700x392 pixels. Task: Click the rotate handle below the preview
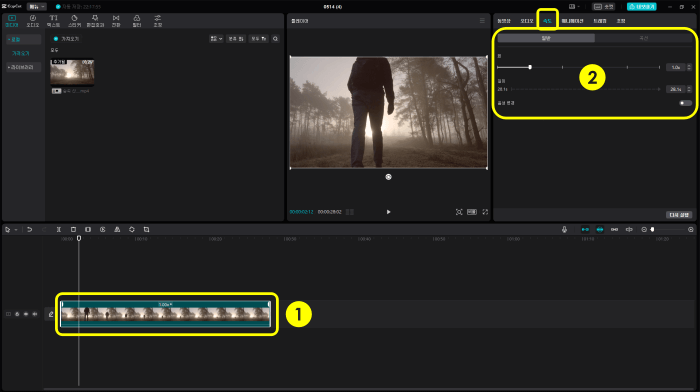[388, 177]
